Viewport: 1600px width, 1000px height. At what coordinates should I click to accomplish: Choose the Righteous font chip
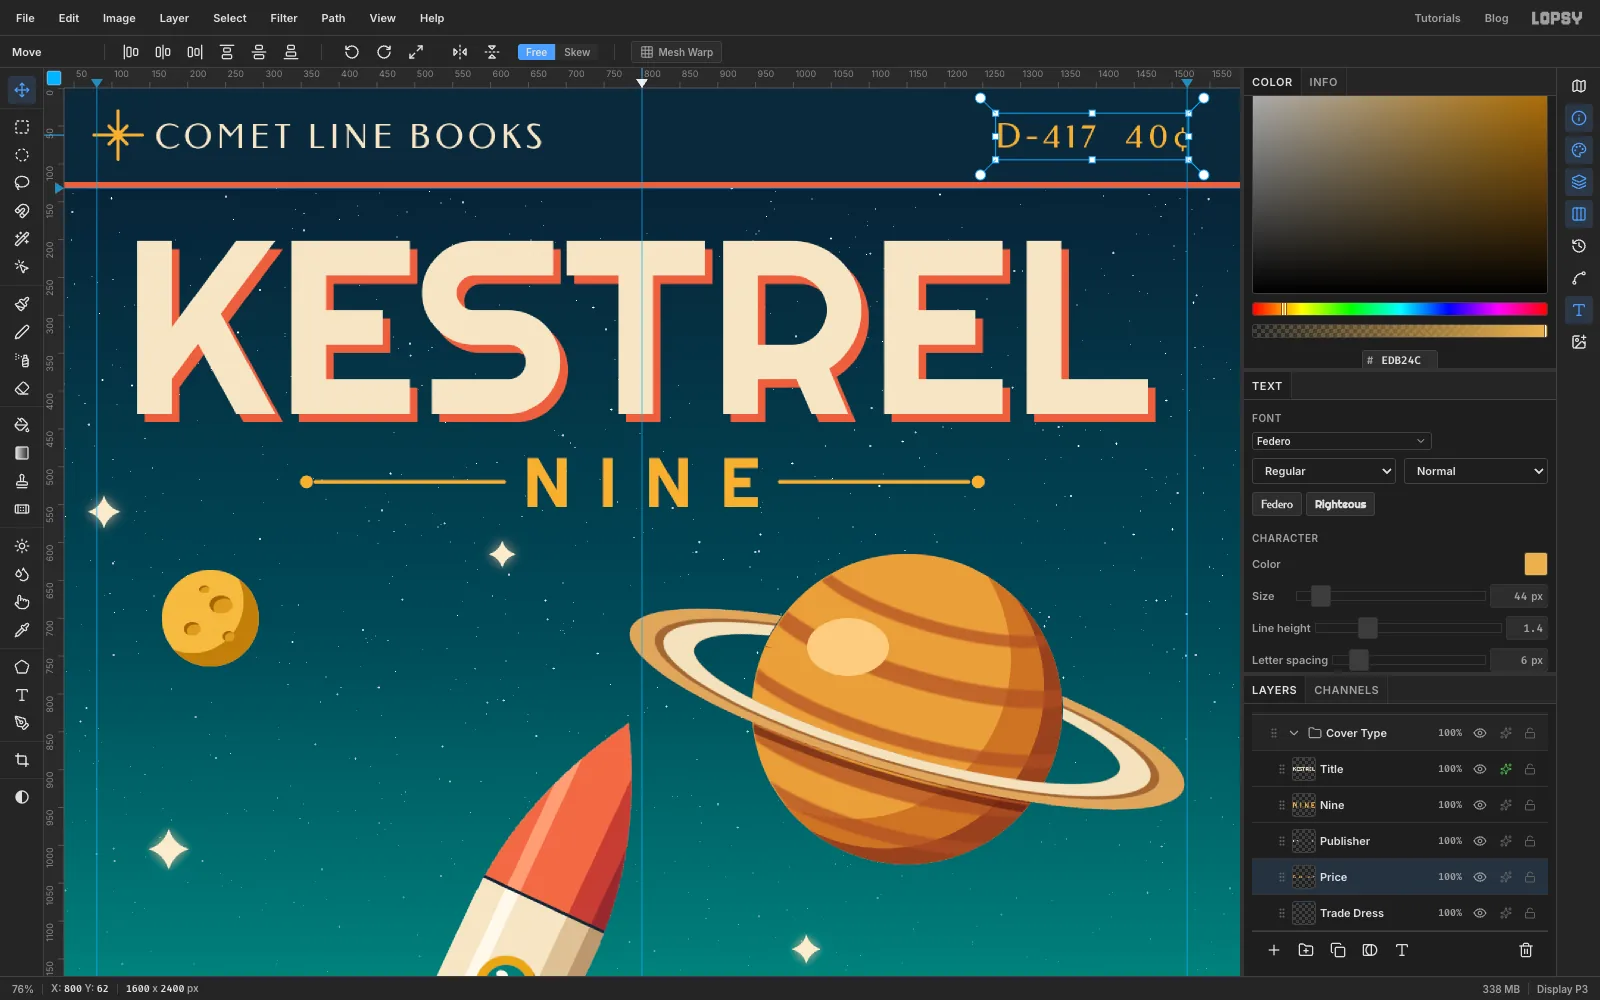click(x=1340, y=504)
